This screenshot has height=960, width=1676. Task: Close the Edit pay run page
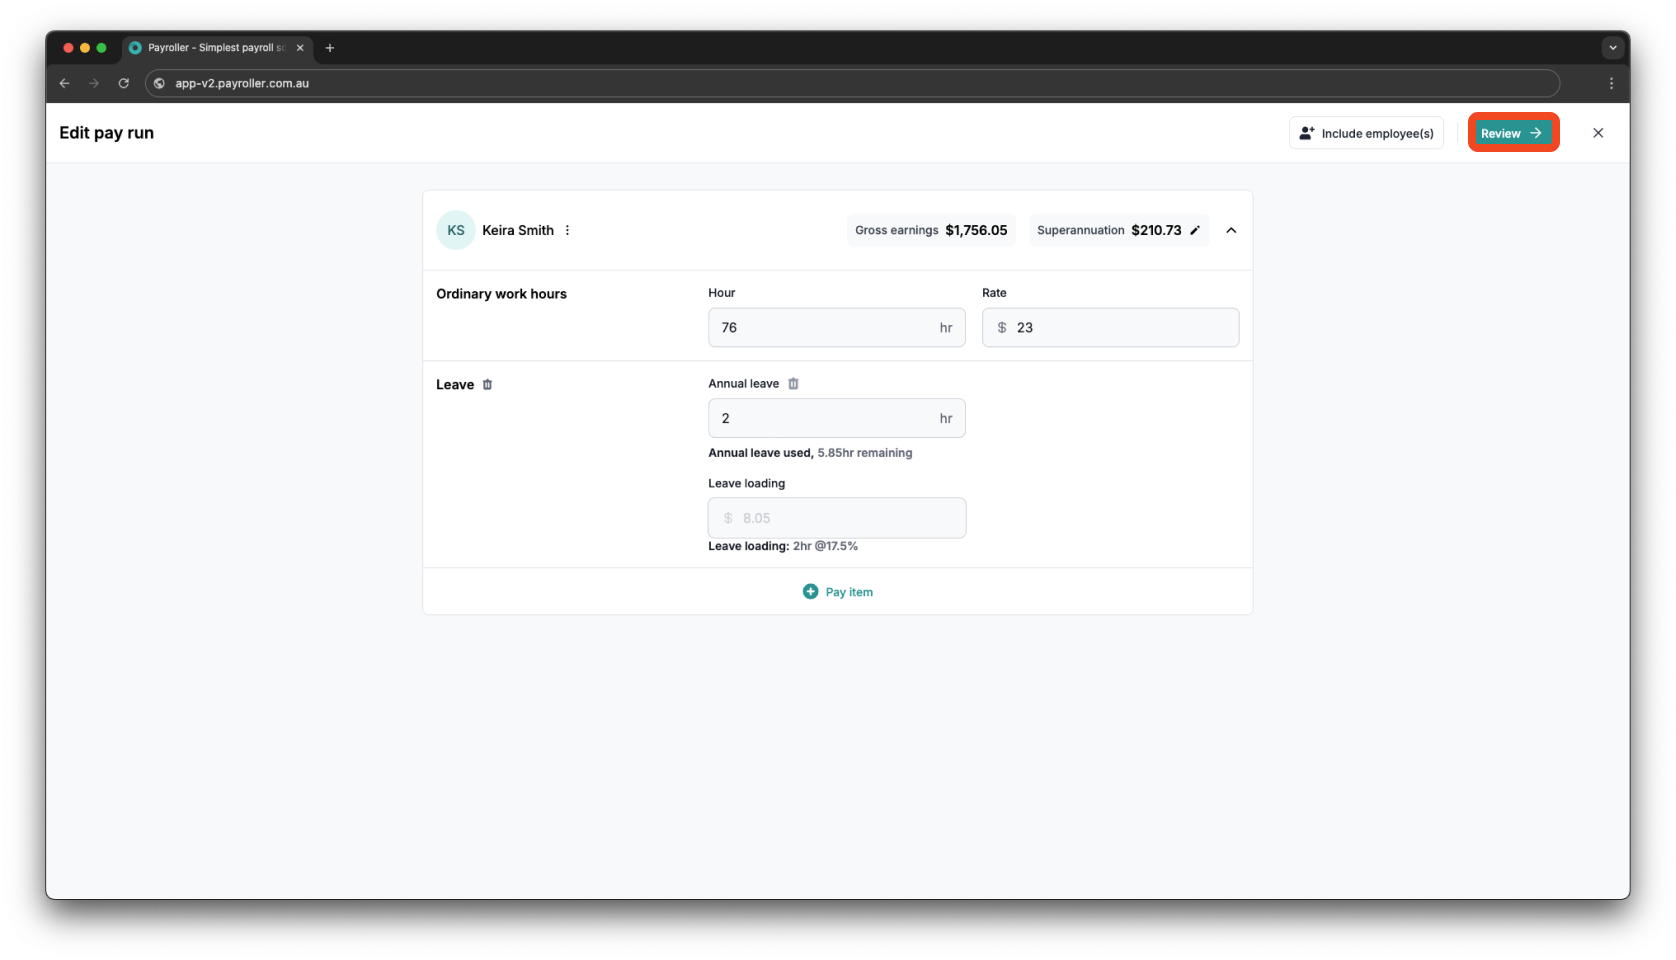pyautogui.click(x=1598, y=133)
